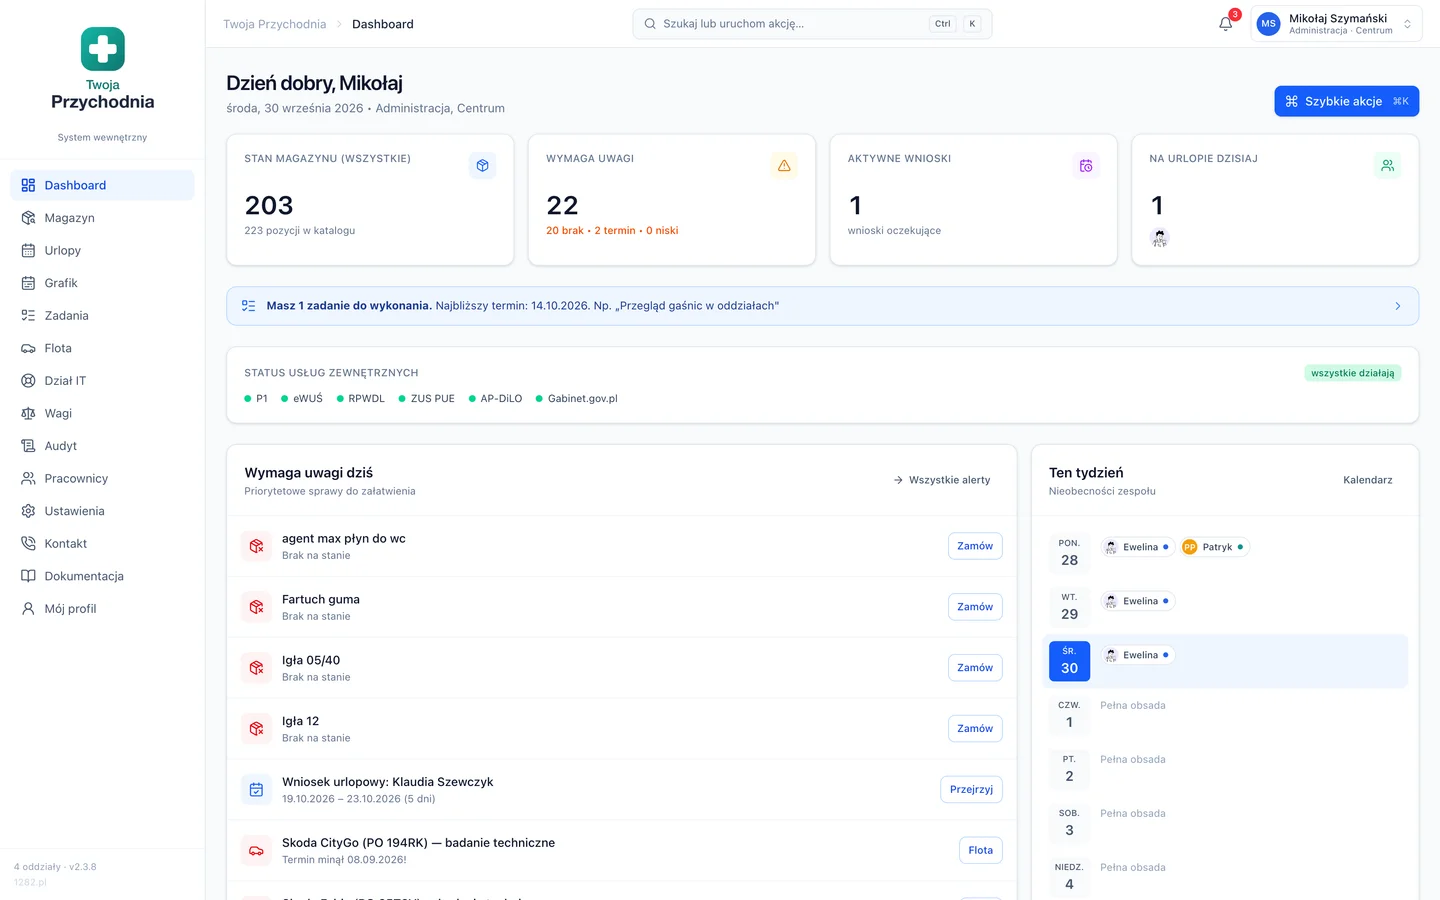Screen dimensions: 1440x900
Task: Click the out-of-stock icon beside Fartuch guma
Action: point(256,607)
